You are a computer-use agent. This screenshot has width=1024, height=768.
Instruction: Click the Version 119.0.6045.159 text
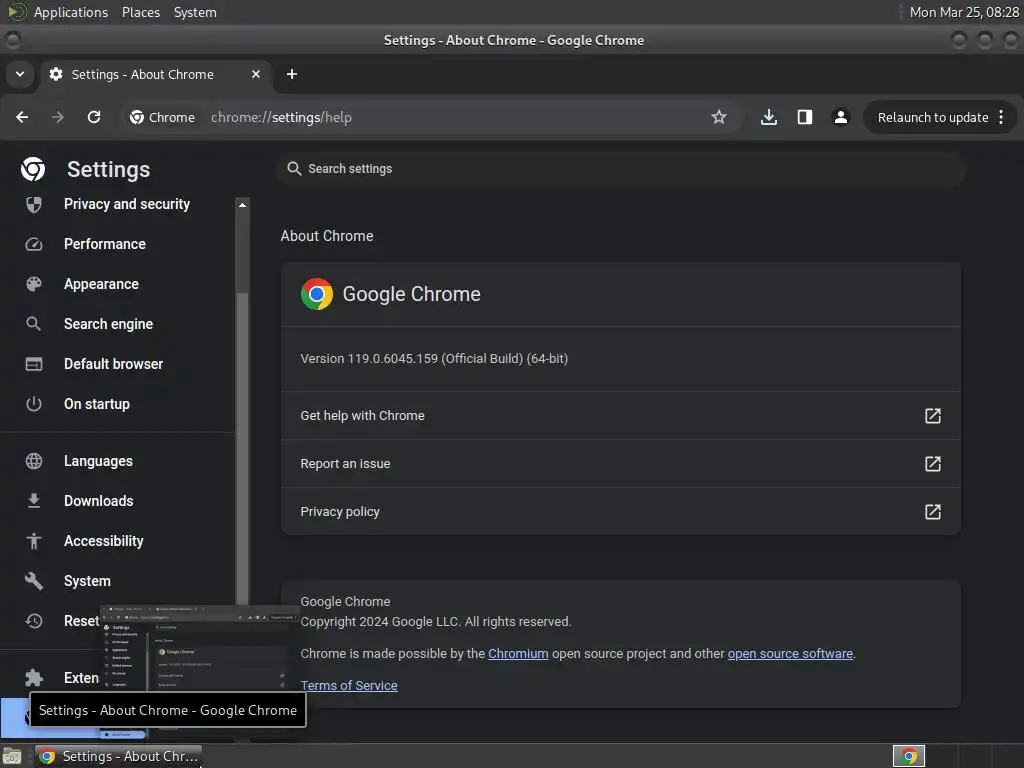pyautogui.click(x=434, y=359)
